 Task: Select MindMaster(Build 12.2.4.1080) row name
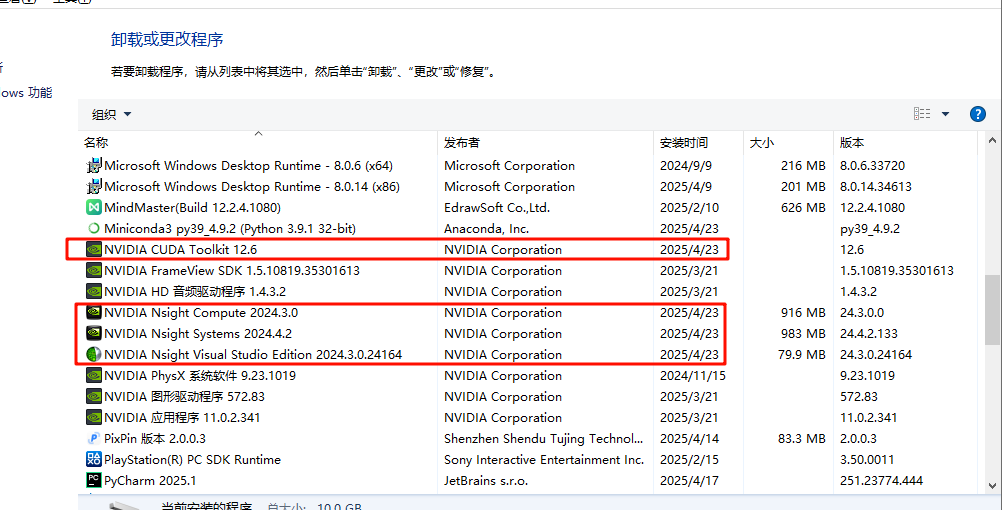[192, 208]
